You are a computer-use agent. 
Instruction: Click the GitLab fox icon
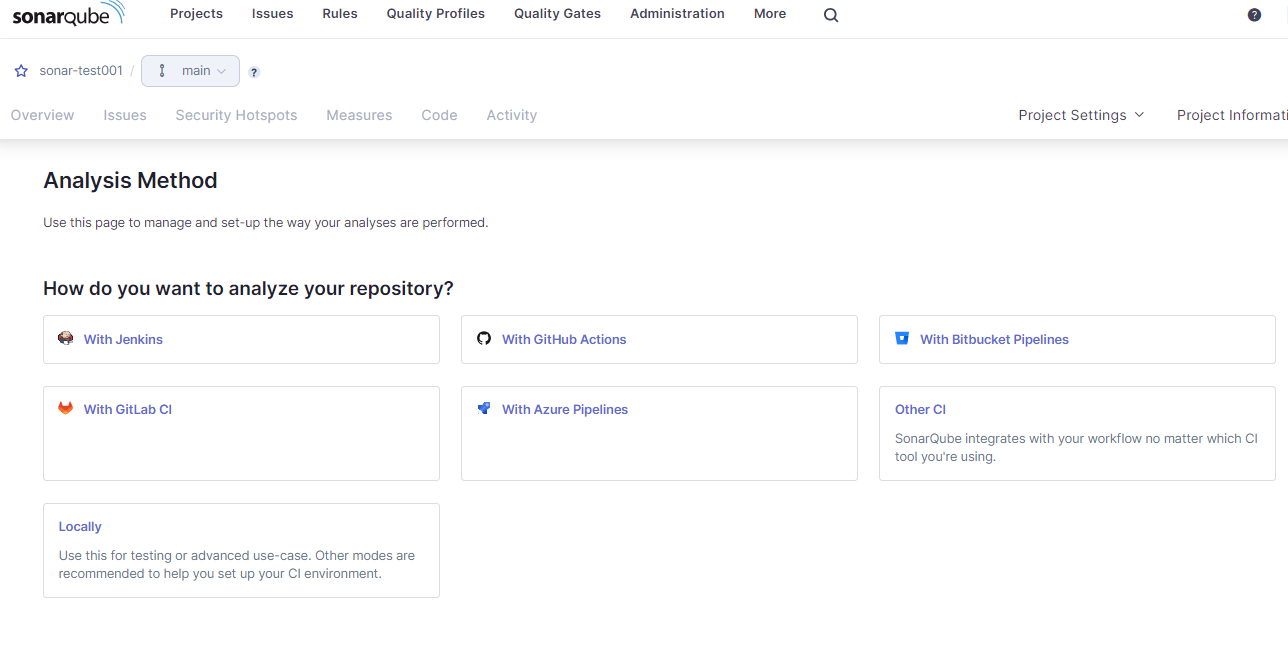(x=66, y=409)
